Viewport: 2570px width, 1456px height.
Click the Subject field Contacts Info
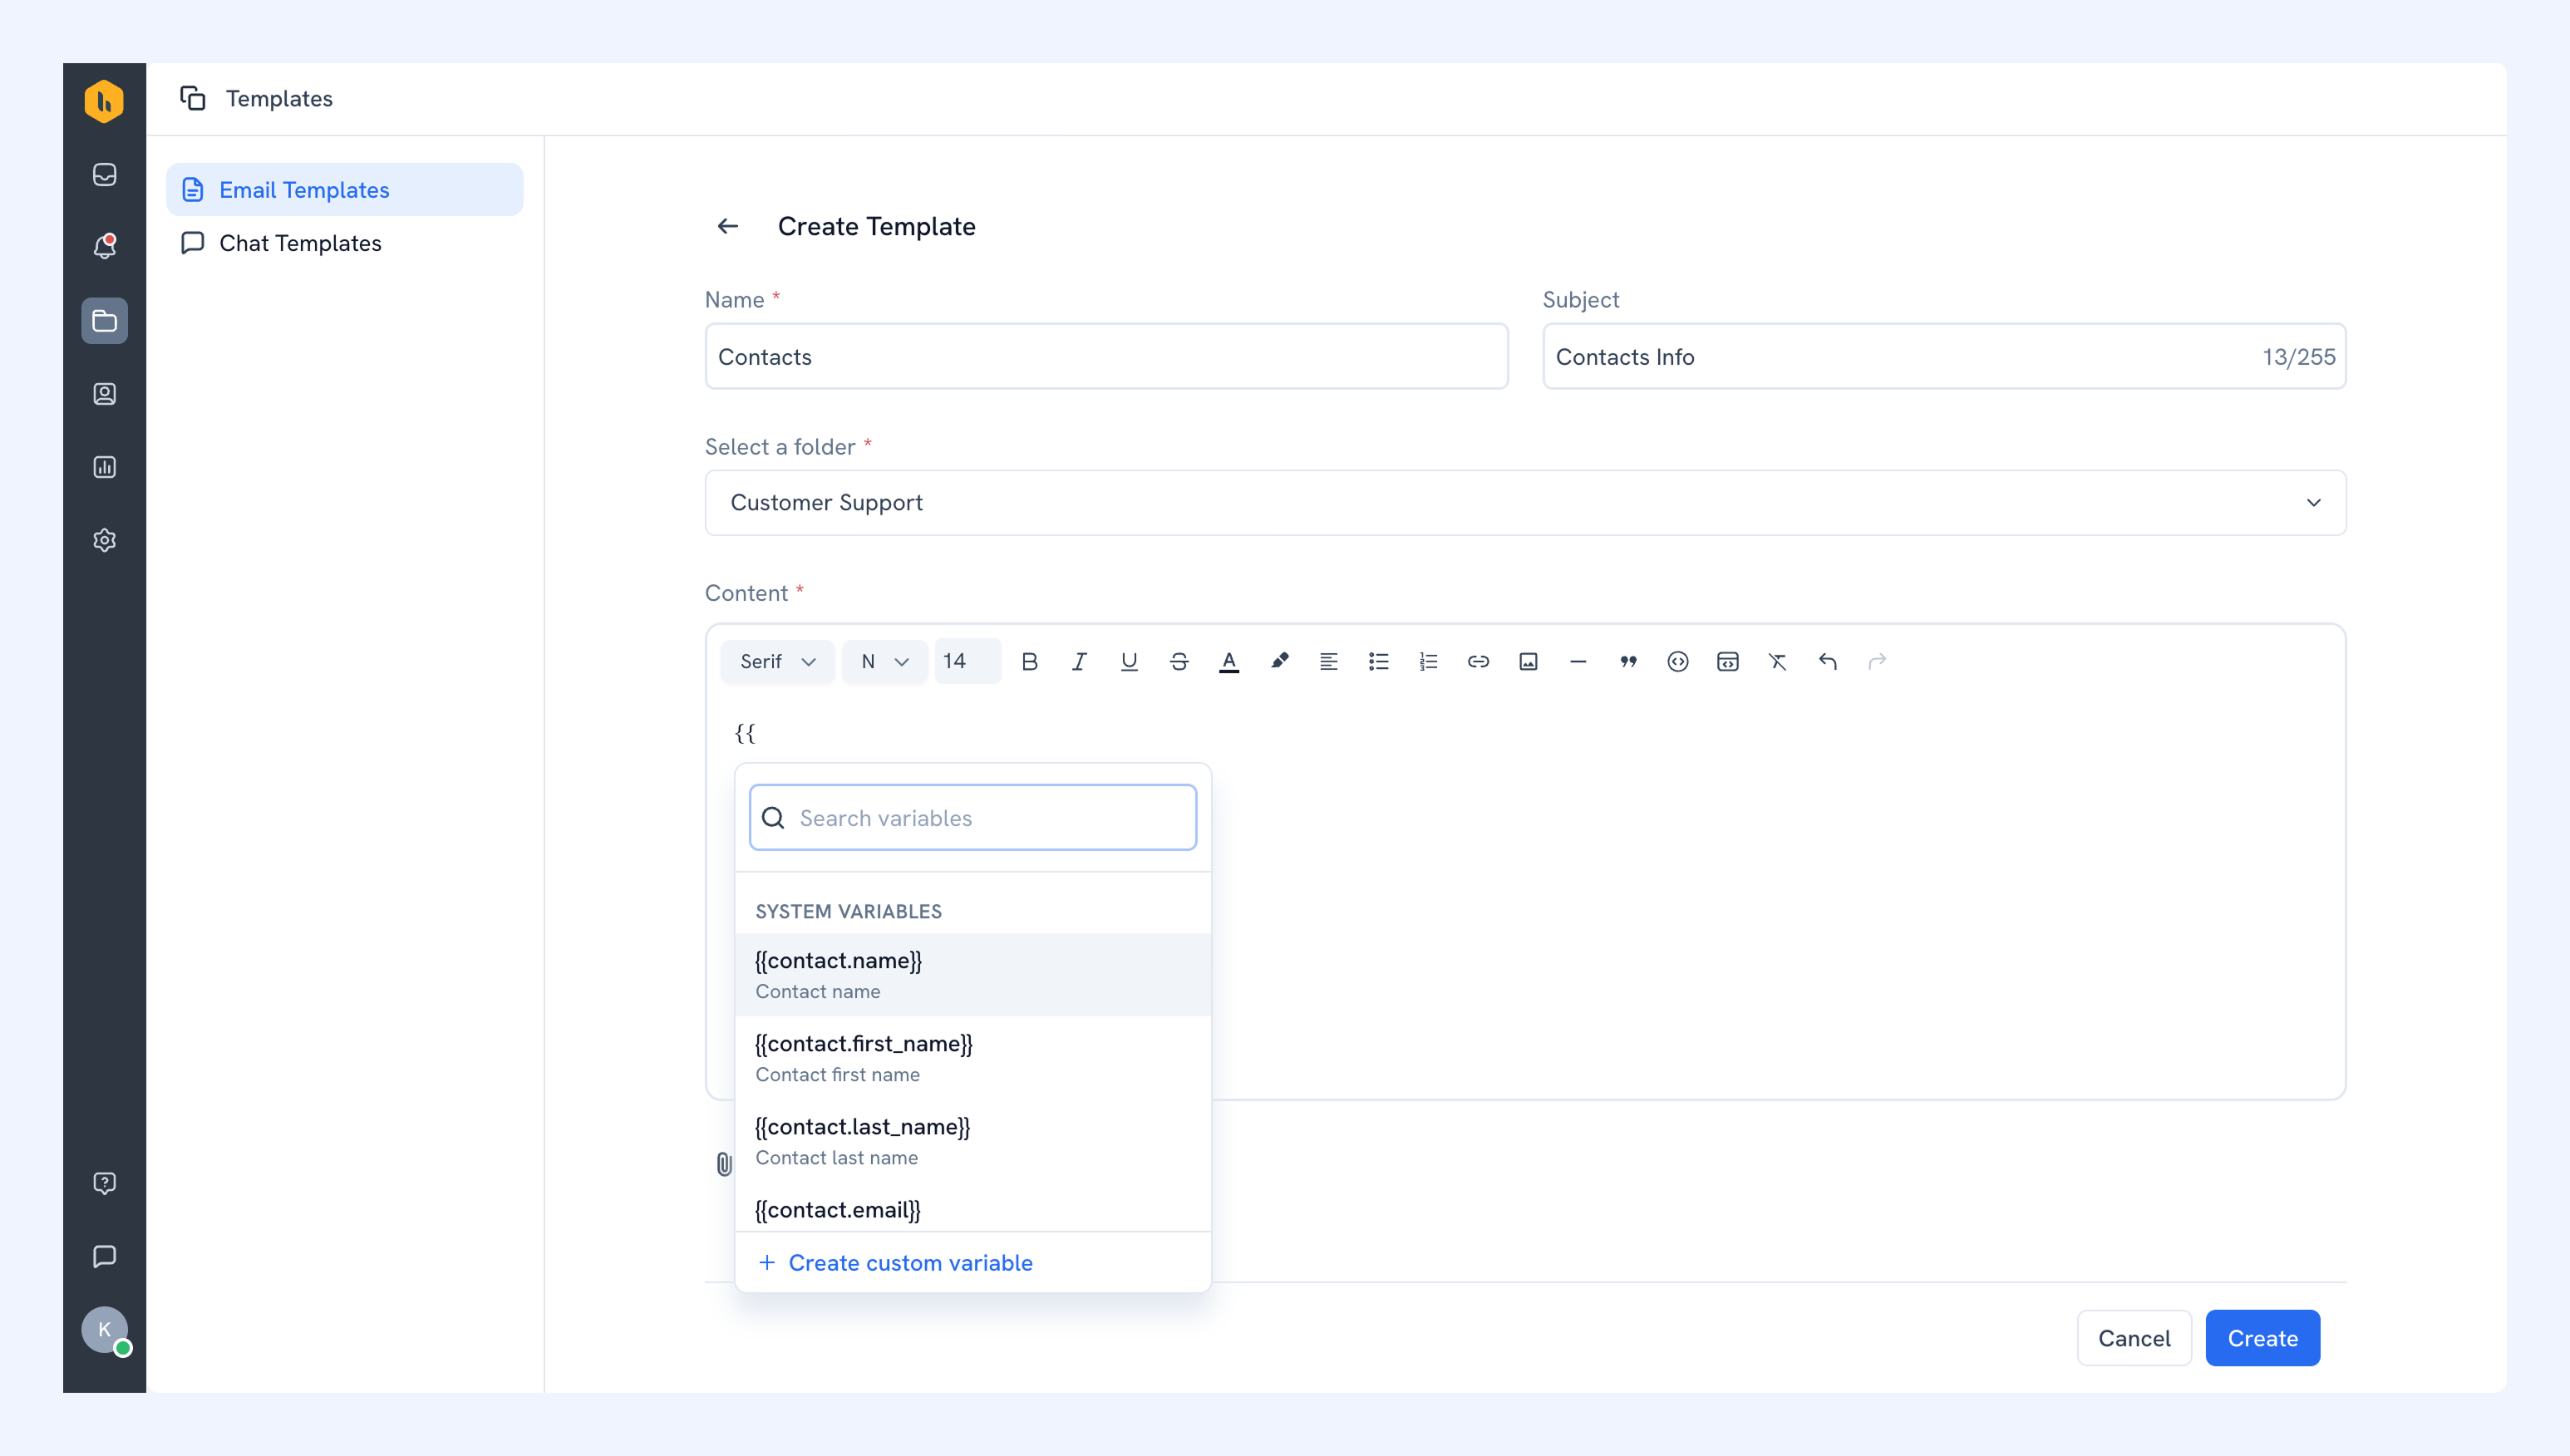tap(1943, 357)
